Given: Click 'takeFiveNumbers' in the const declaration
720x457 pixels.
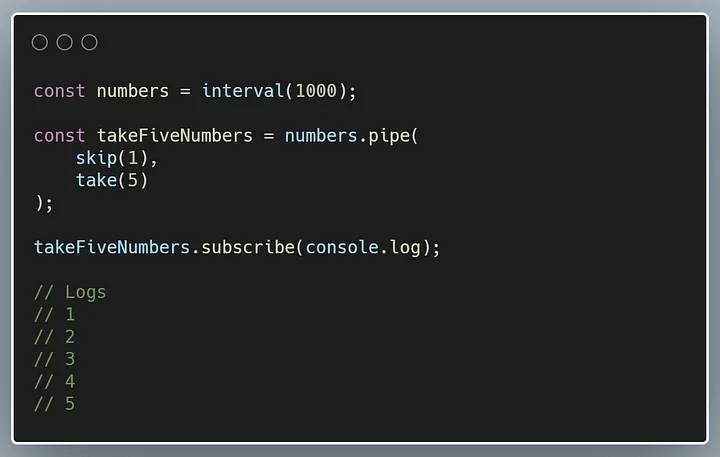Looking at the screenshot, I should pyautogui.click(x=174, y=135).
